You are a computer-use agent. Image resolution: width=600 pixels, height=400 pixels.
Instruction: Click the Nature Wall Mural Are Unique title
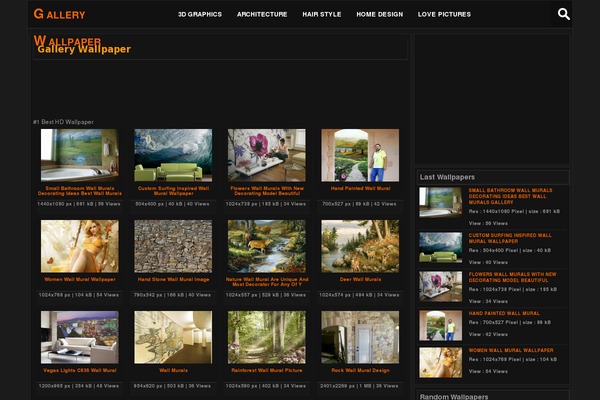coord(267,282)
